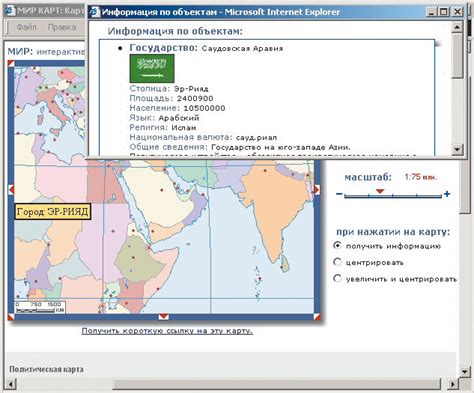Click popup scrollbar down arrow

coord(457,149)
